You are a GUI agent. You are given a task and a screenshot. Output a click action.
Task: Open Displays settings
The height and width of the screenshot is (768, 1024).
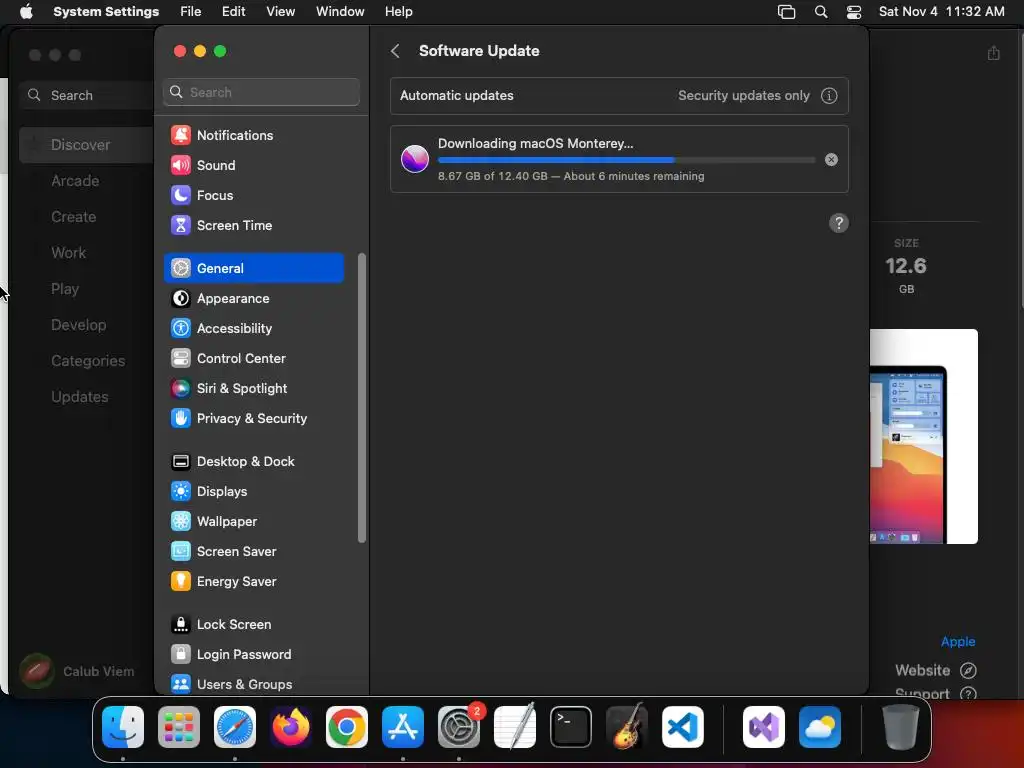[x=253, y=492]
